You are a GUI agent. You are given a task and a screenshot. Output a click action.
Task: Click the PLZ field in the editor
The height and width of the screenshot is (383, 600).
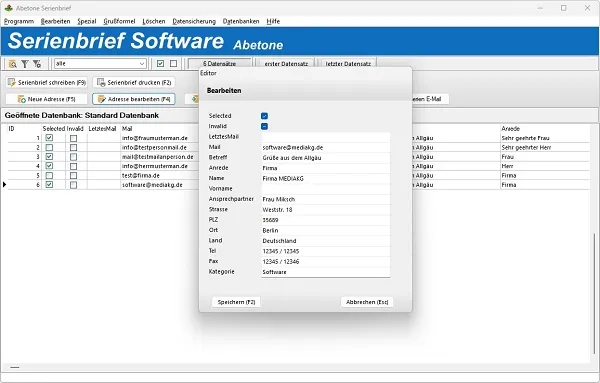tap(326, 220)
